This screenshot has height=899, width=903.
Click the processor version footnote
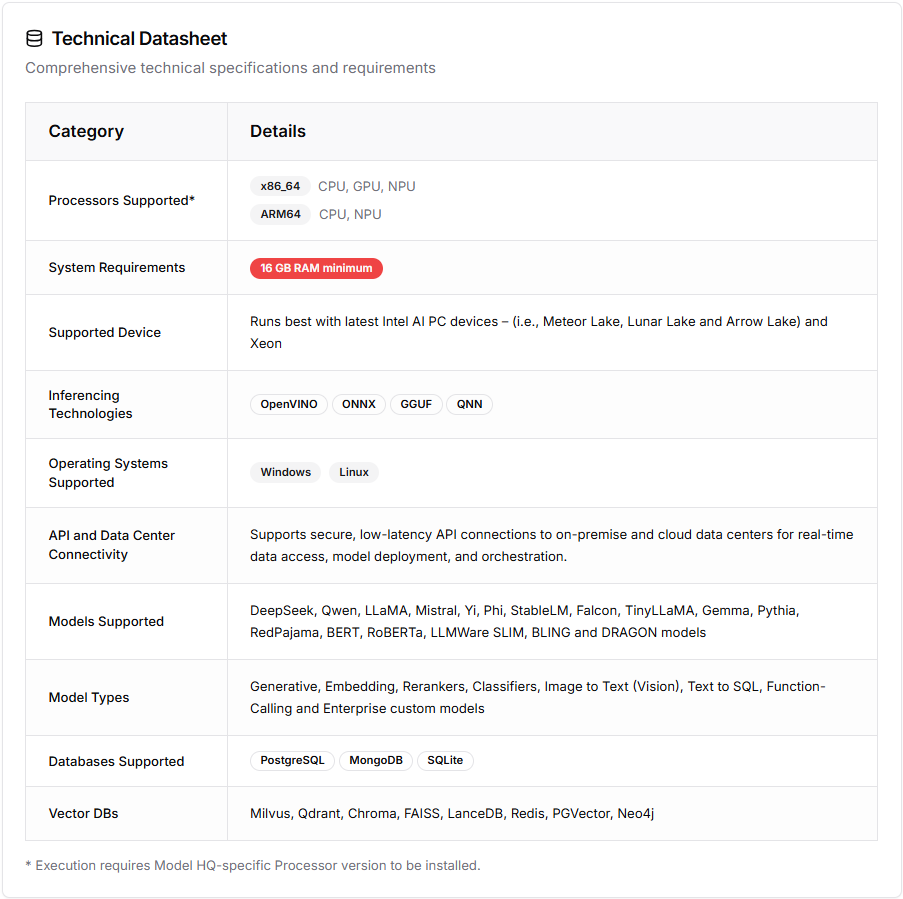point(253,865)
